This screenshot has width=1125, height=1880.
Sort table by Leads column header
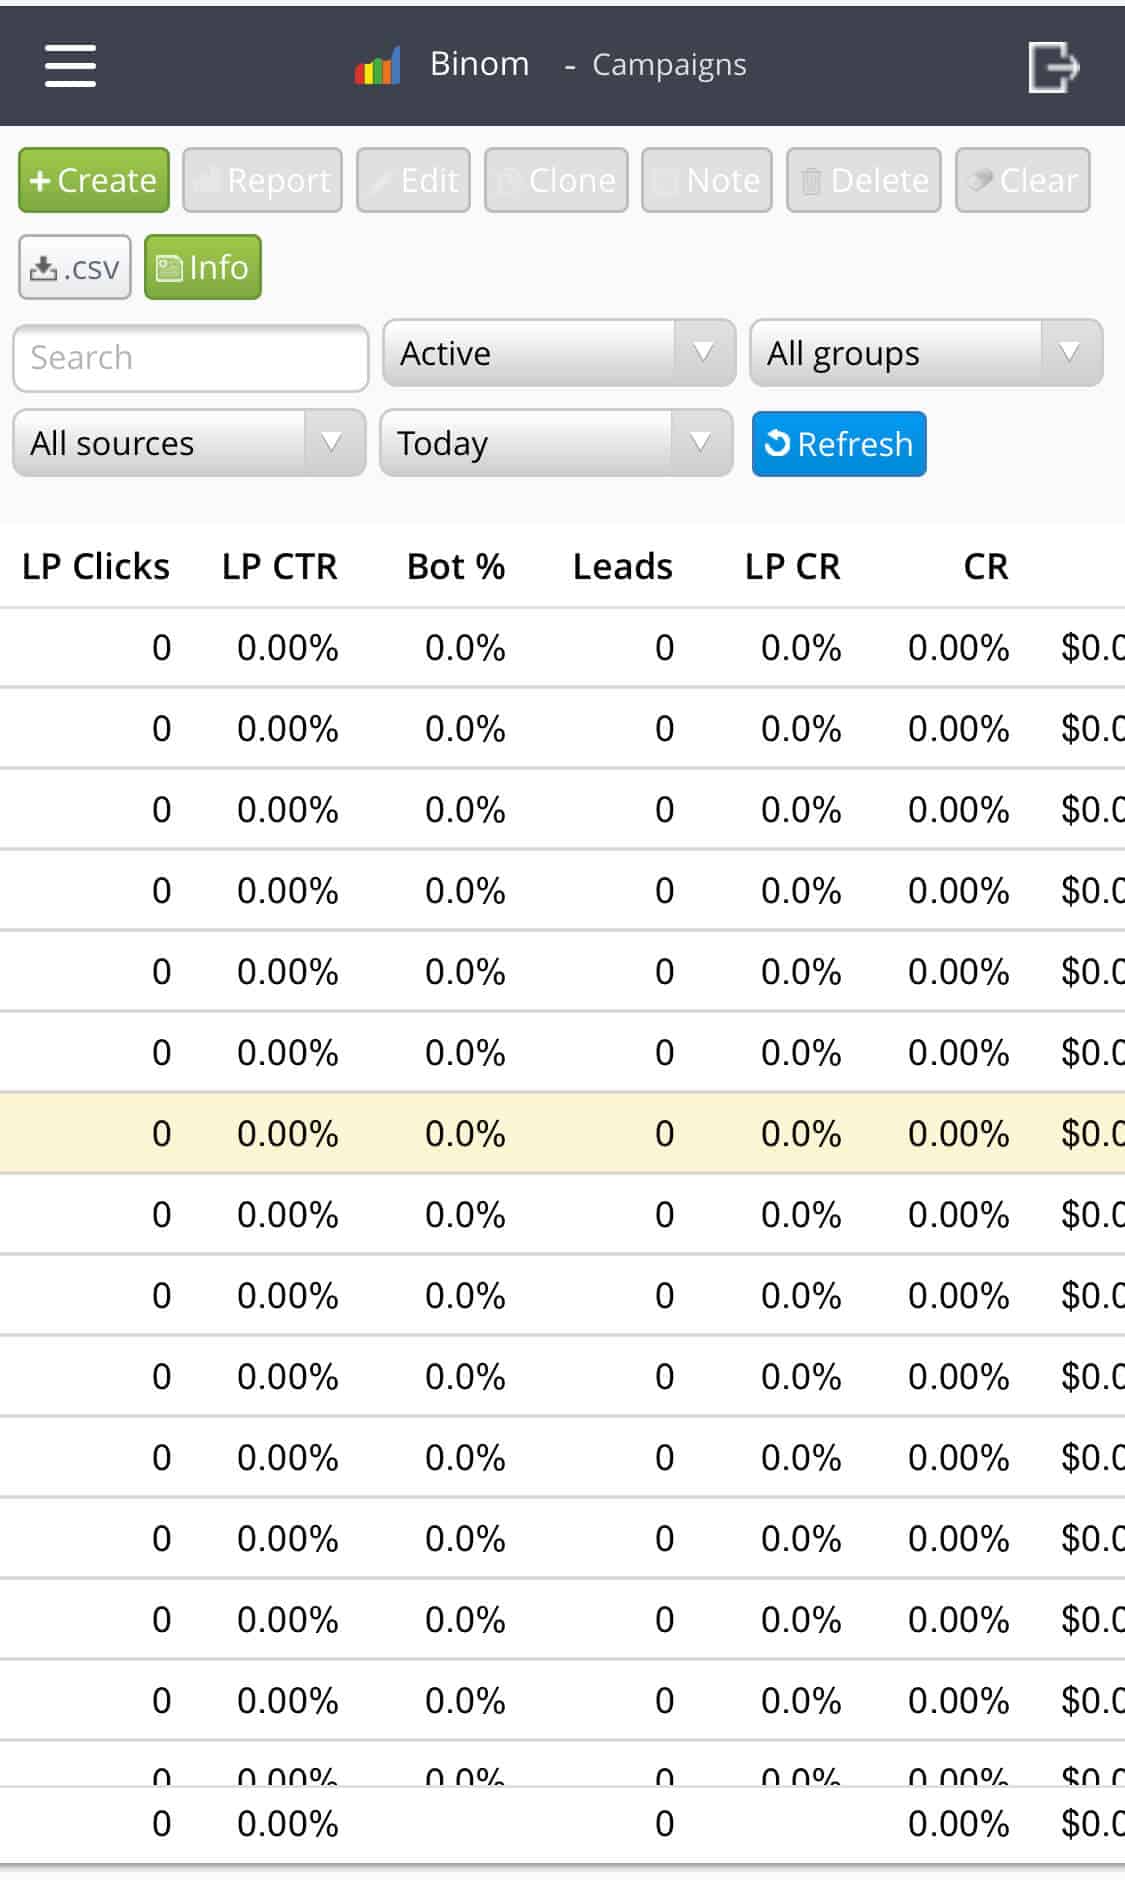coord(622,567)
